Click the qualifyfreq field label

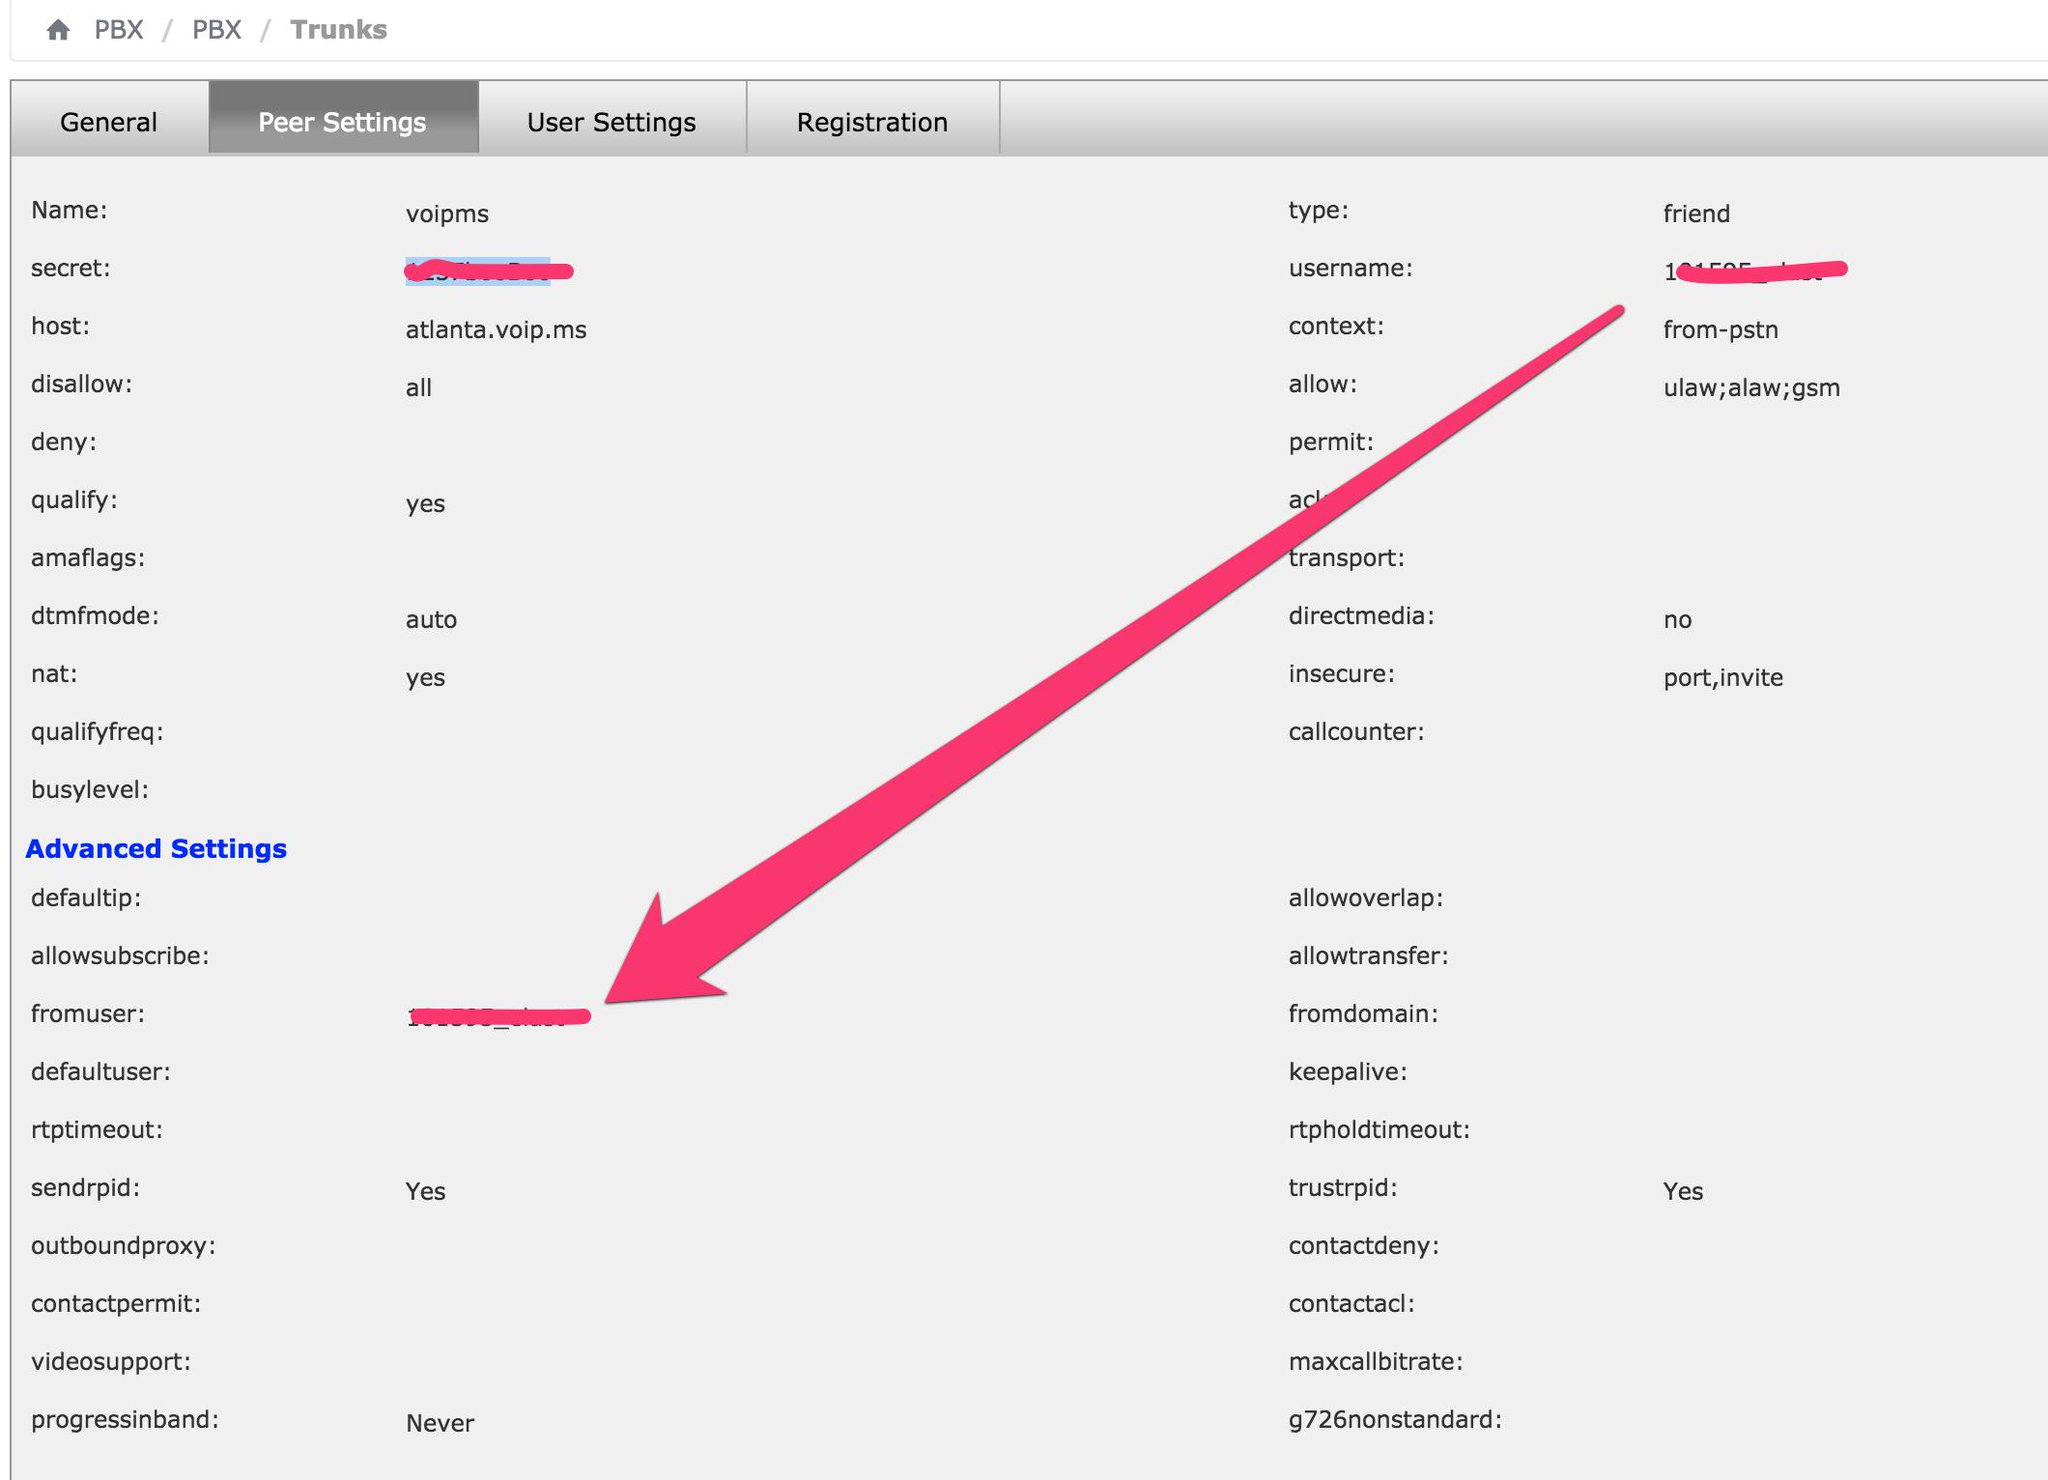click(x=97, y=732)
